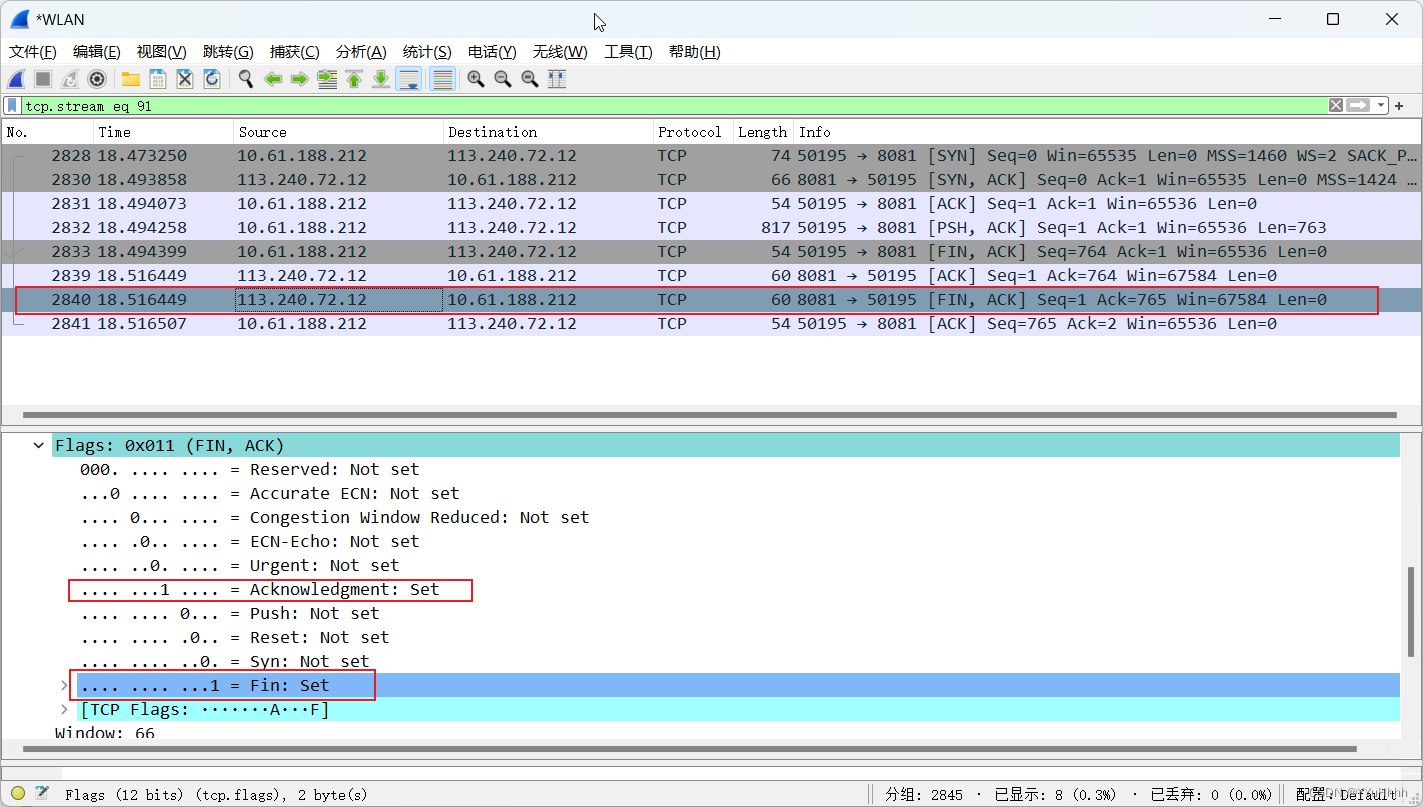
Task: Start capturing packets with shark fin icon
Action: 16,79
